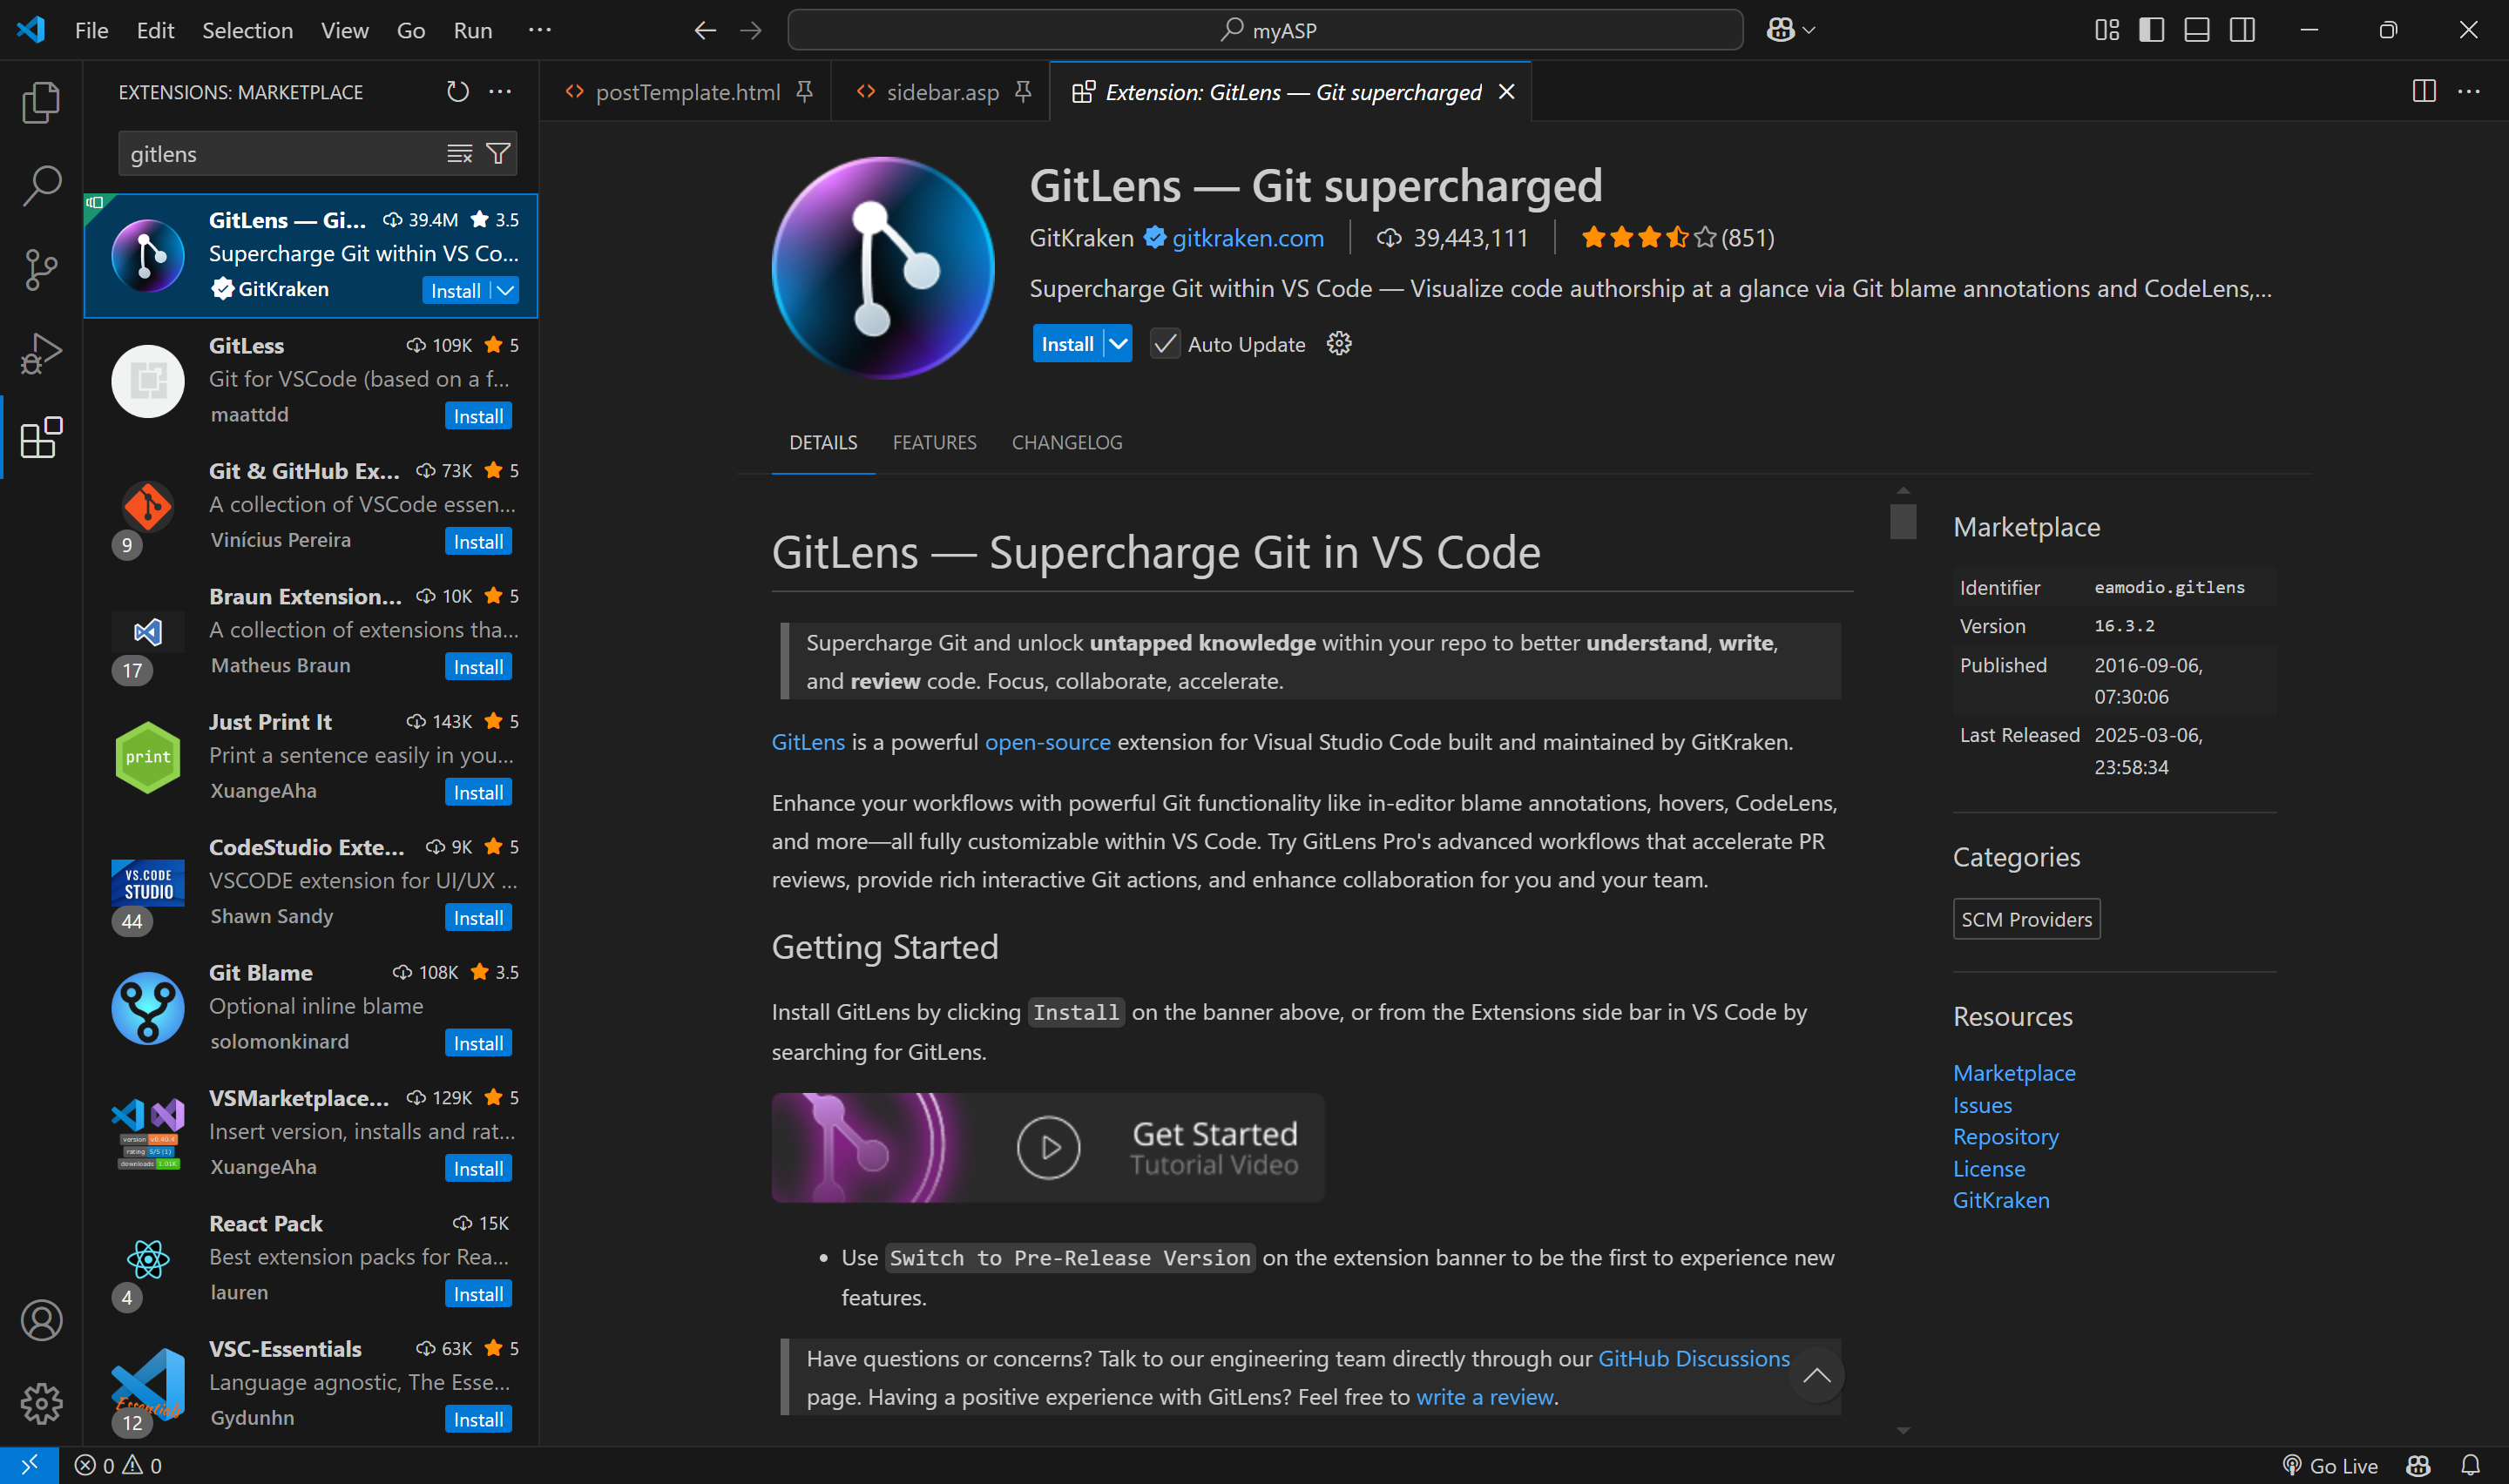
Task: Select the Just Print It extension
Action: click(x=311, y=757)
